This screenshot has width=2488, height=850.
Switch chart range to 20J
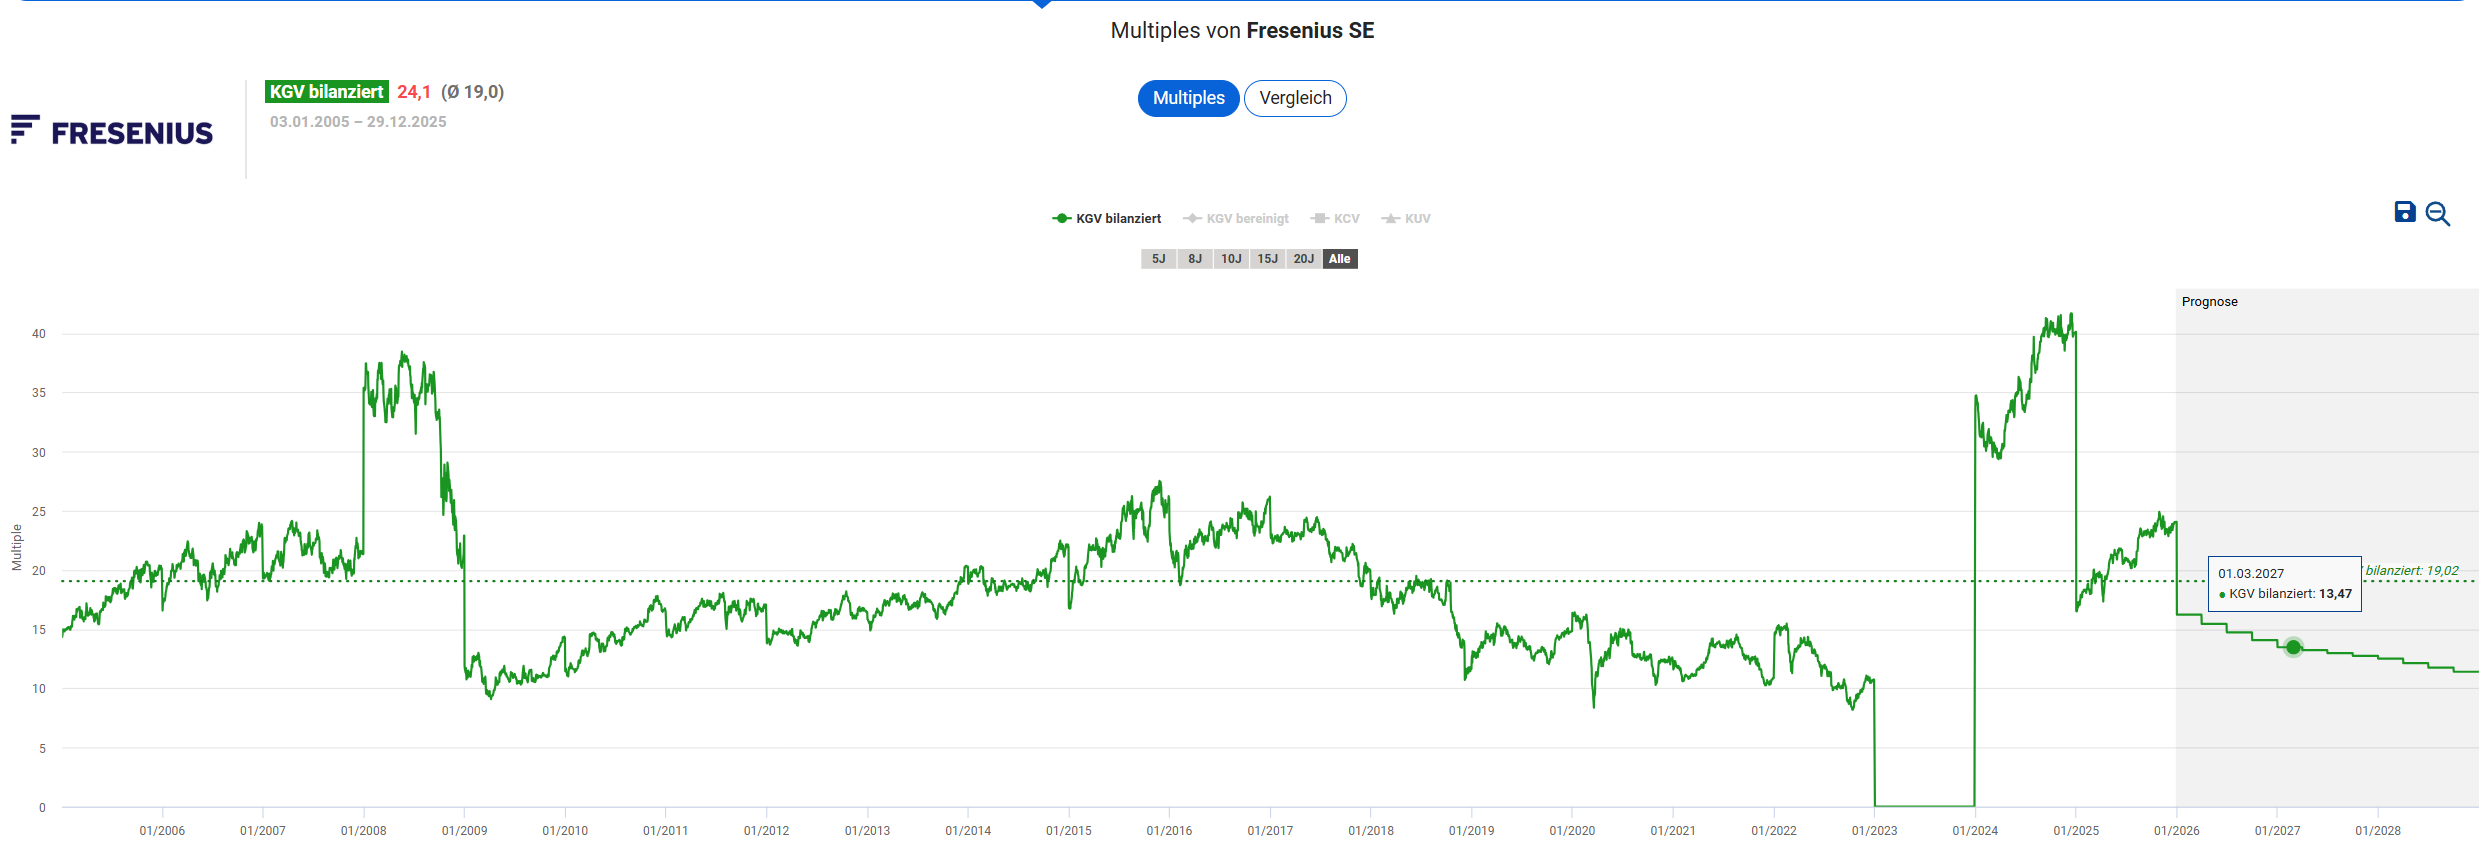pyautogui.click(x=1303, y=259)
